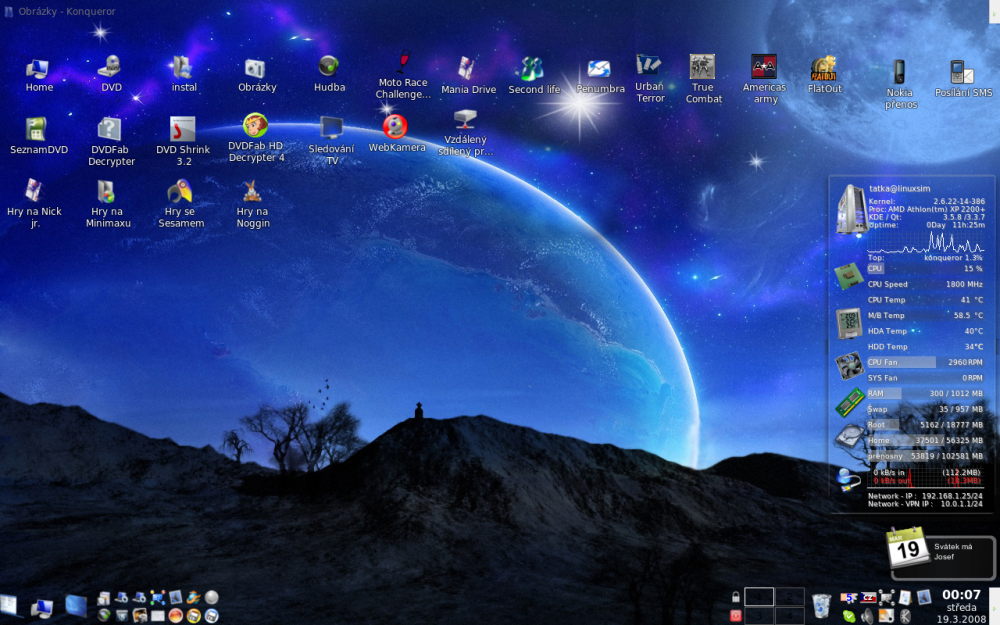
Task: Click the yellow floppy disk launcher
Action: point(193,615)
